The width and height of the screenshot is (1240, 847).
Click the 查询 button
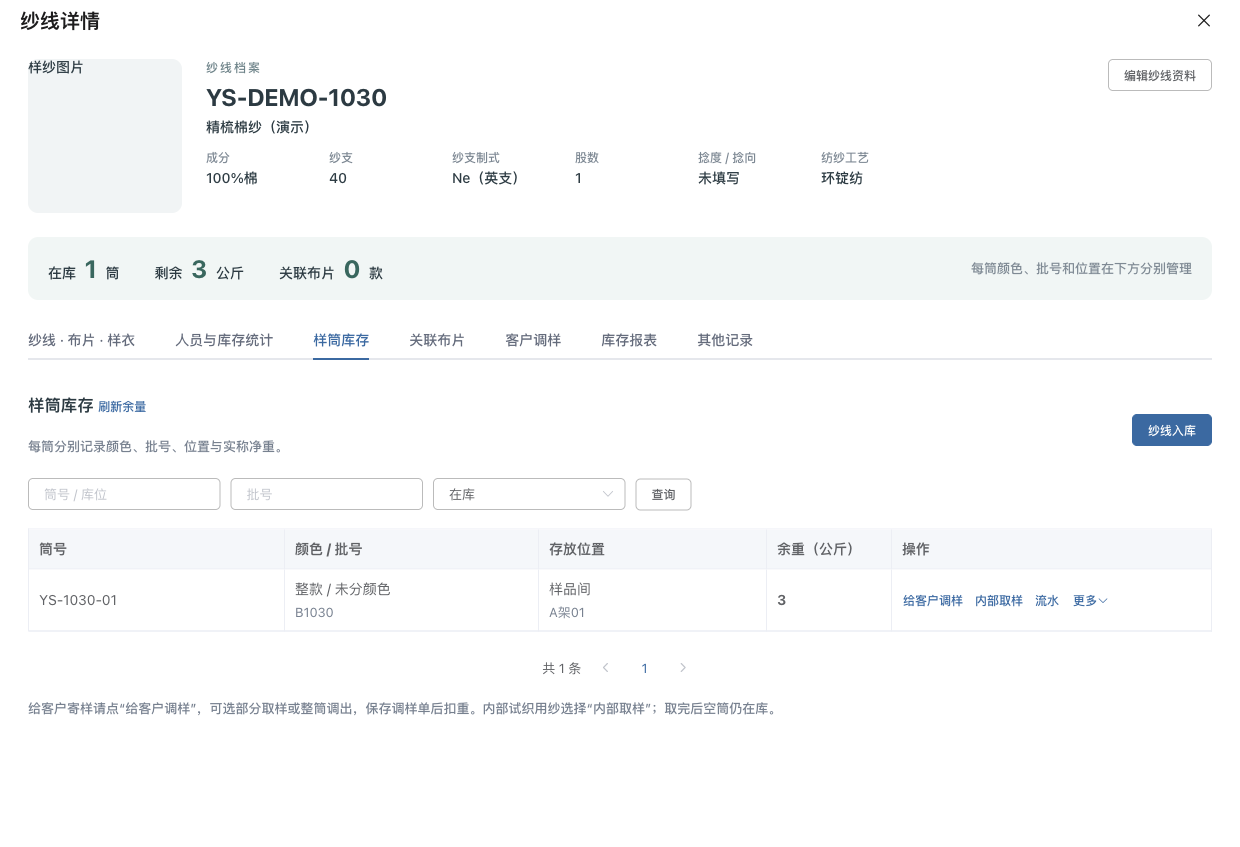(x=663, y=494)
